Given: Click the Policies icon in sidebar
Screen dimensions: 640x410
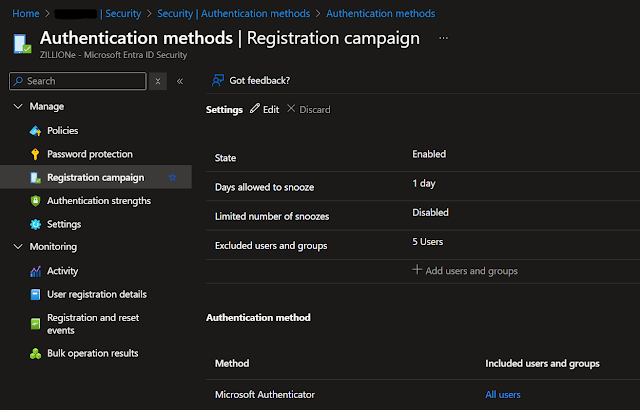Looking at the screenshot, I should 35,131.
